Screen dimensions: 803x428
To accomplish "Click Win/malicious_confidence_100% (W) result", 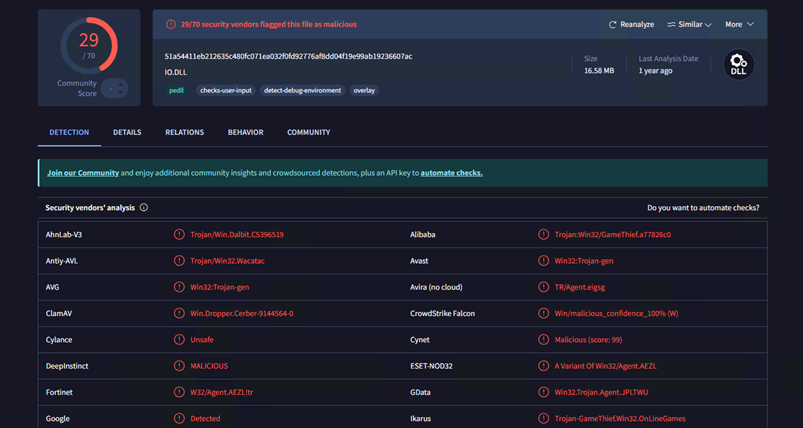I will (617, 313).
